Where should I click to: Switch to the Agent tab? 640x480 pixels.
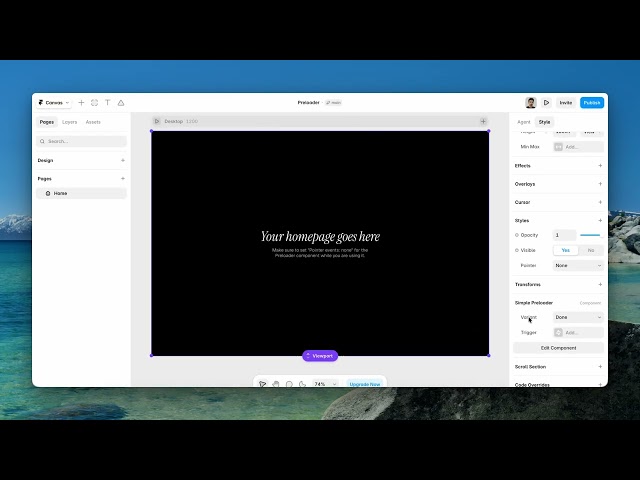coord(524,122)
